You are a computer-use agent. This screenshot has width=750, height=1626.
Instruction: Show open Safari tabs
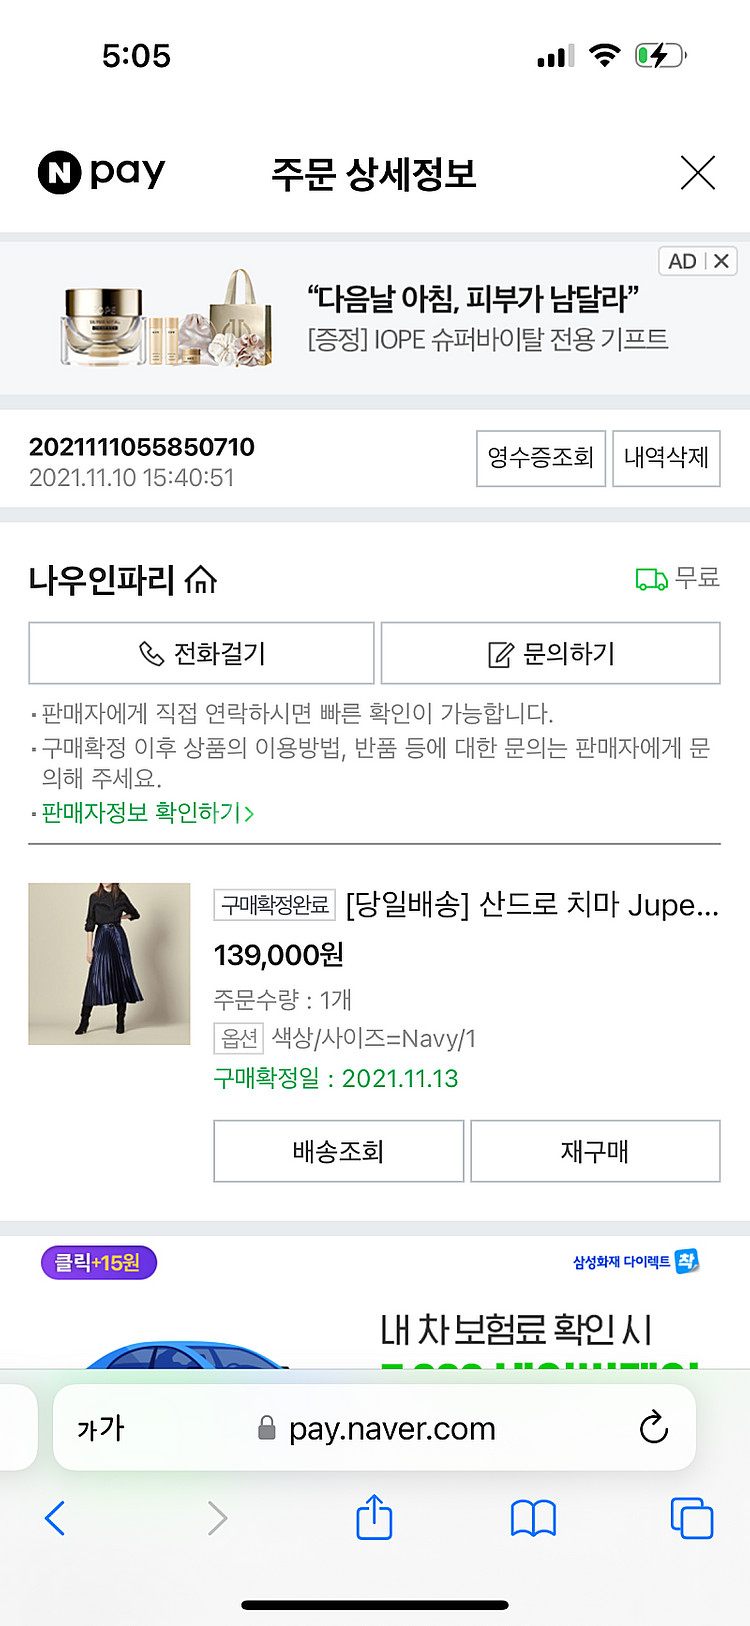point(691,1518)
